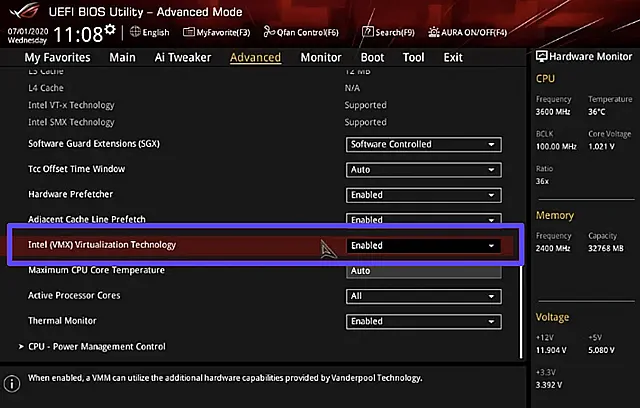Open Adjacent Cache Line Prefetch dropdown
The width and height of the screenshot is (640, 408).
pyautogui.click(x=424, y=219)
